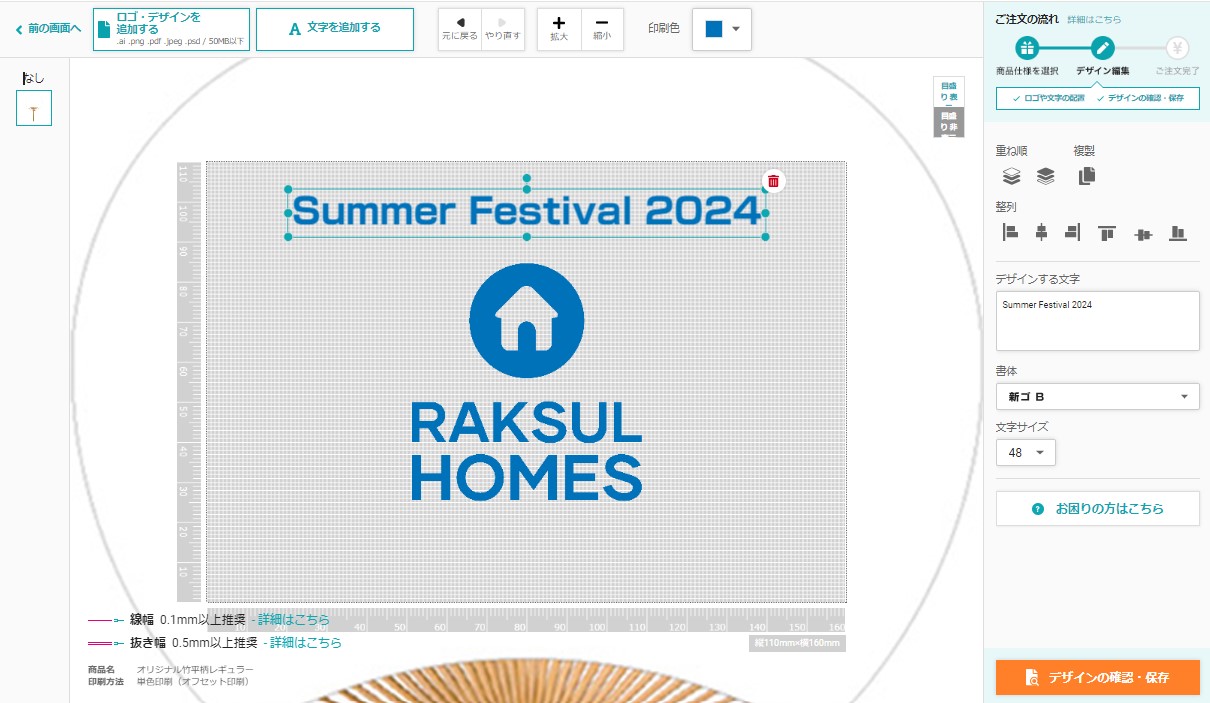This screenshot has height=703, width=1210.
Task: Click お困りの方はこちら help button
Action: pos(1097,508)
